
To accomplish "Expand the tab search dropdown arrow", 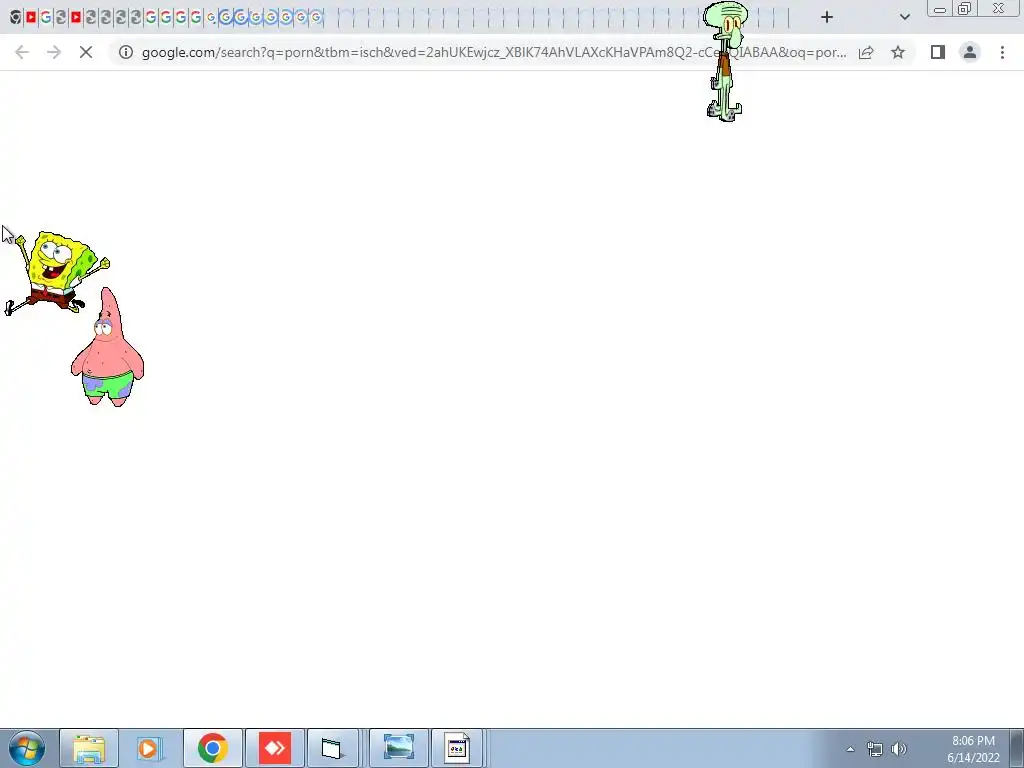I will tap(904, 18).
